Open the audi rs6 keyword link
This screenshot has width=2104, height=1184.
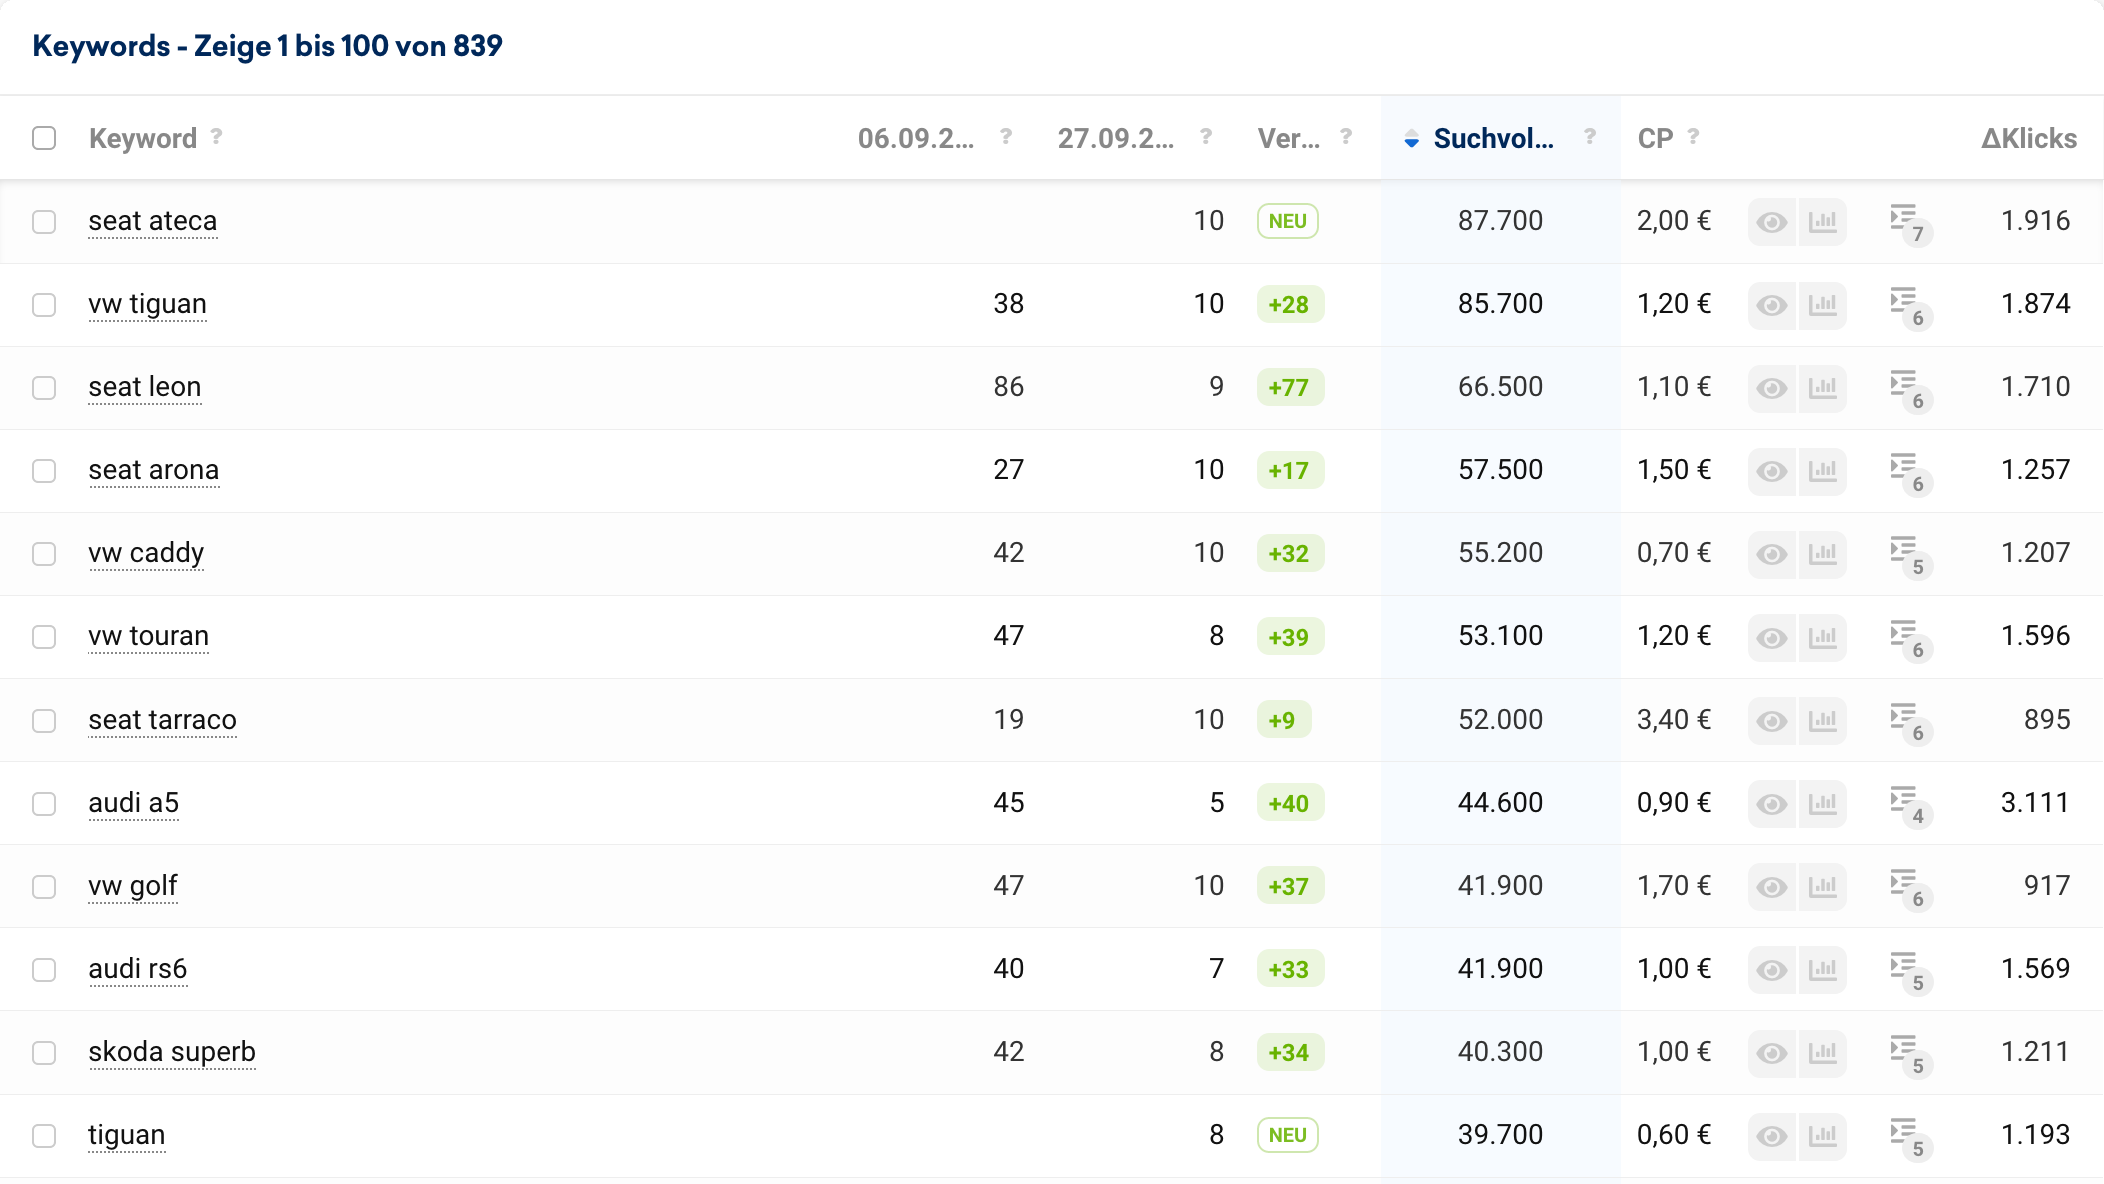(x=137, y=969)
